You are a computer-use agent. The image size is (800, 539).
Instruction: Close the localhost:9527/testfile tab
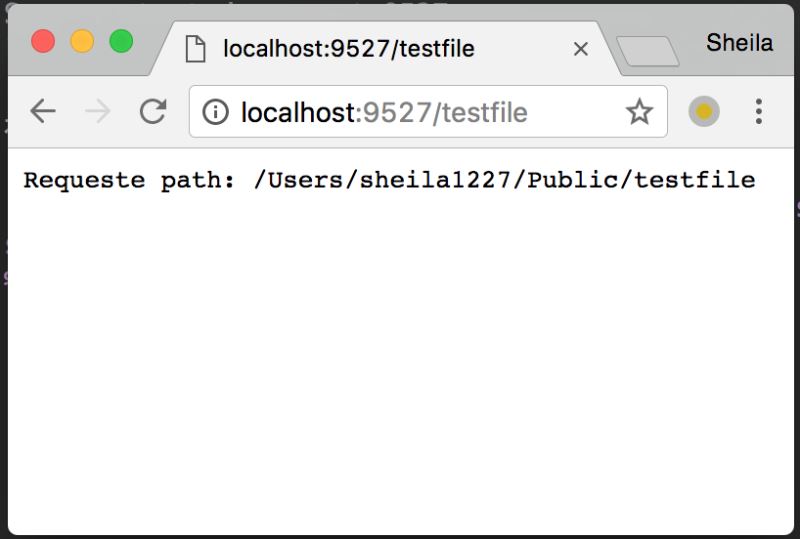tap(580, 49)
